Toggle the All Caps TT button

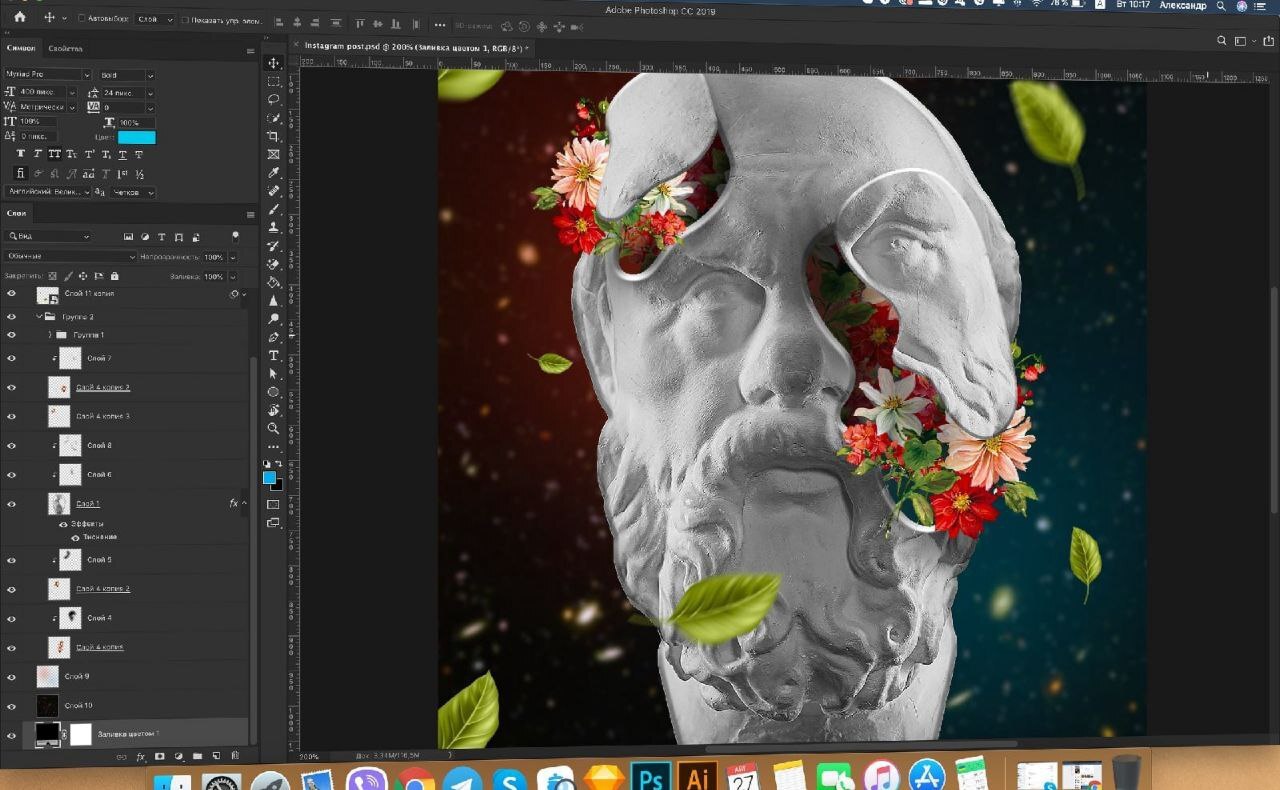click(54, 154)
